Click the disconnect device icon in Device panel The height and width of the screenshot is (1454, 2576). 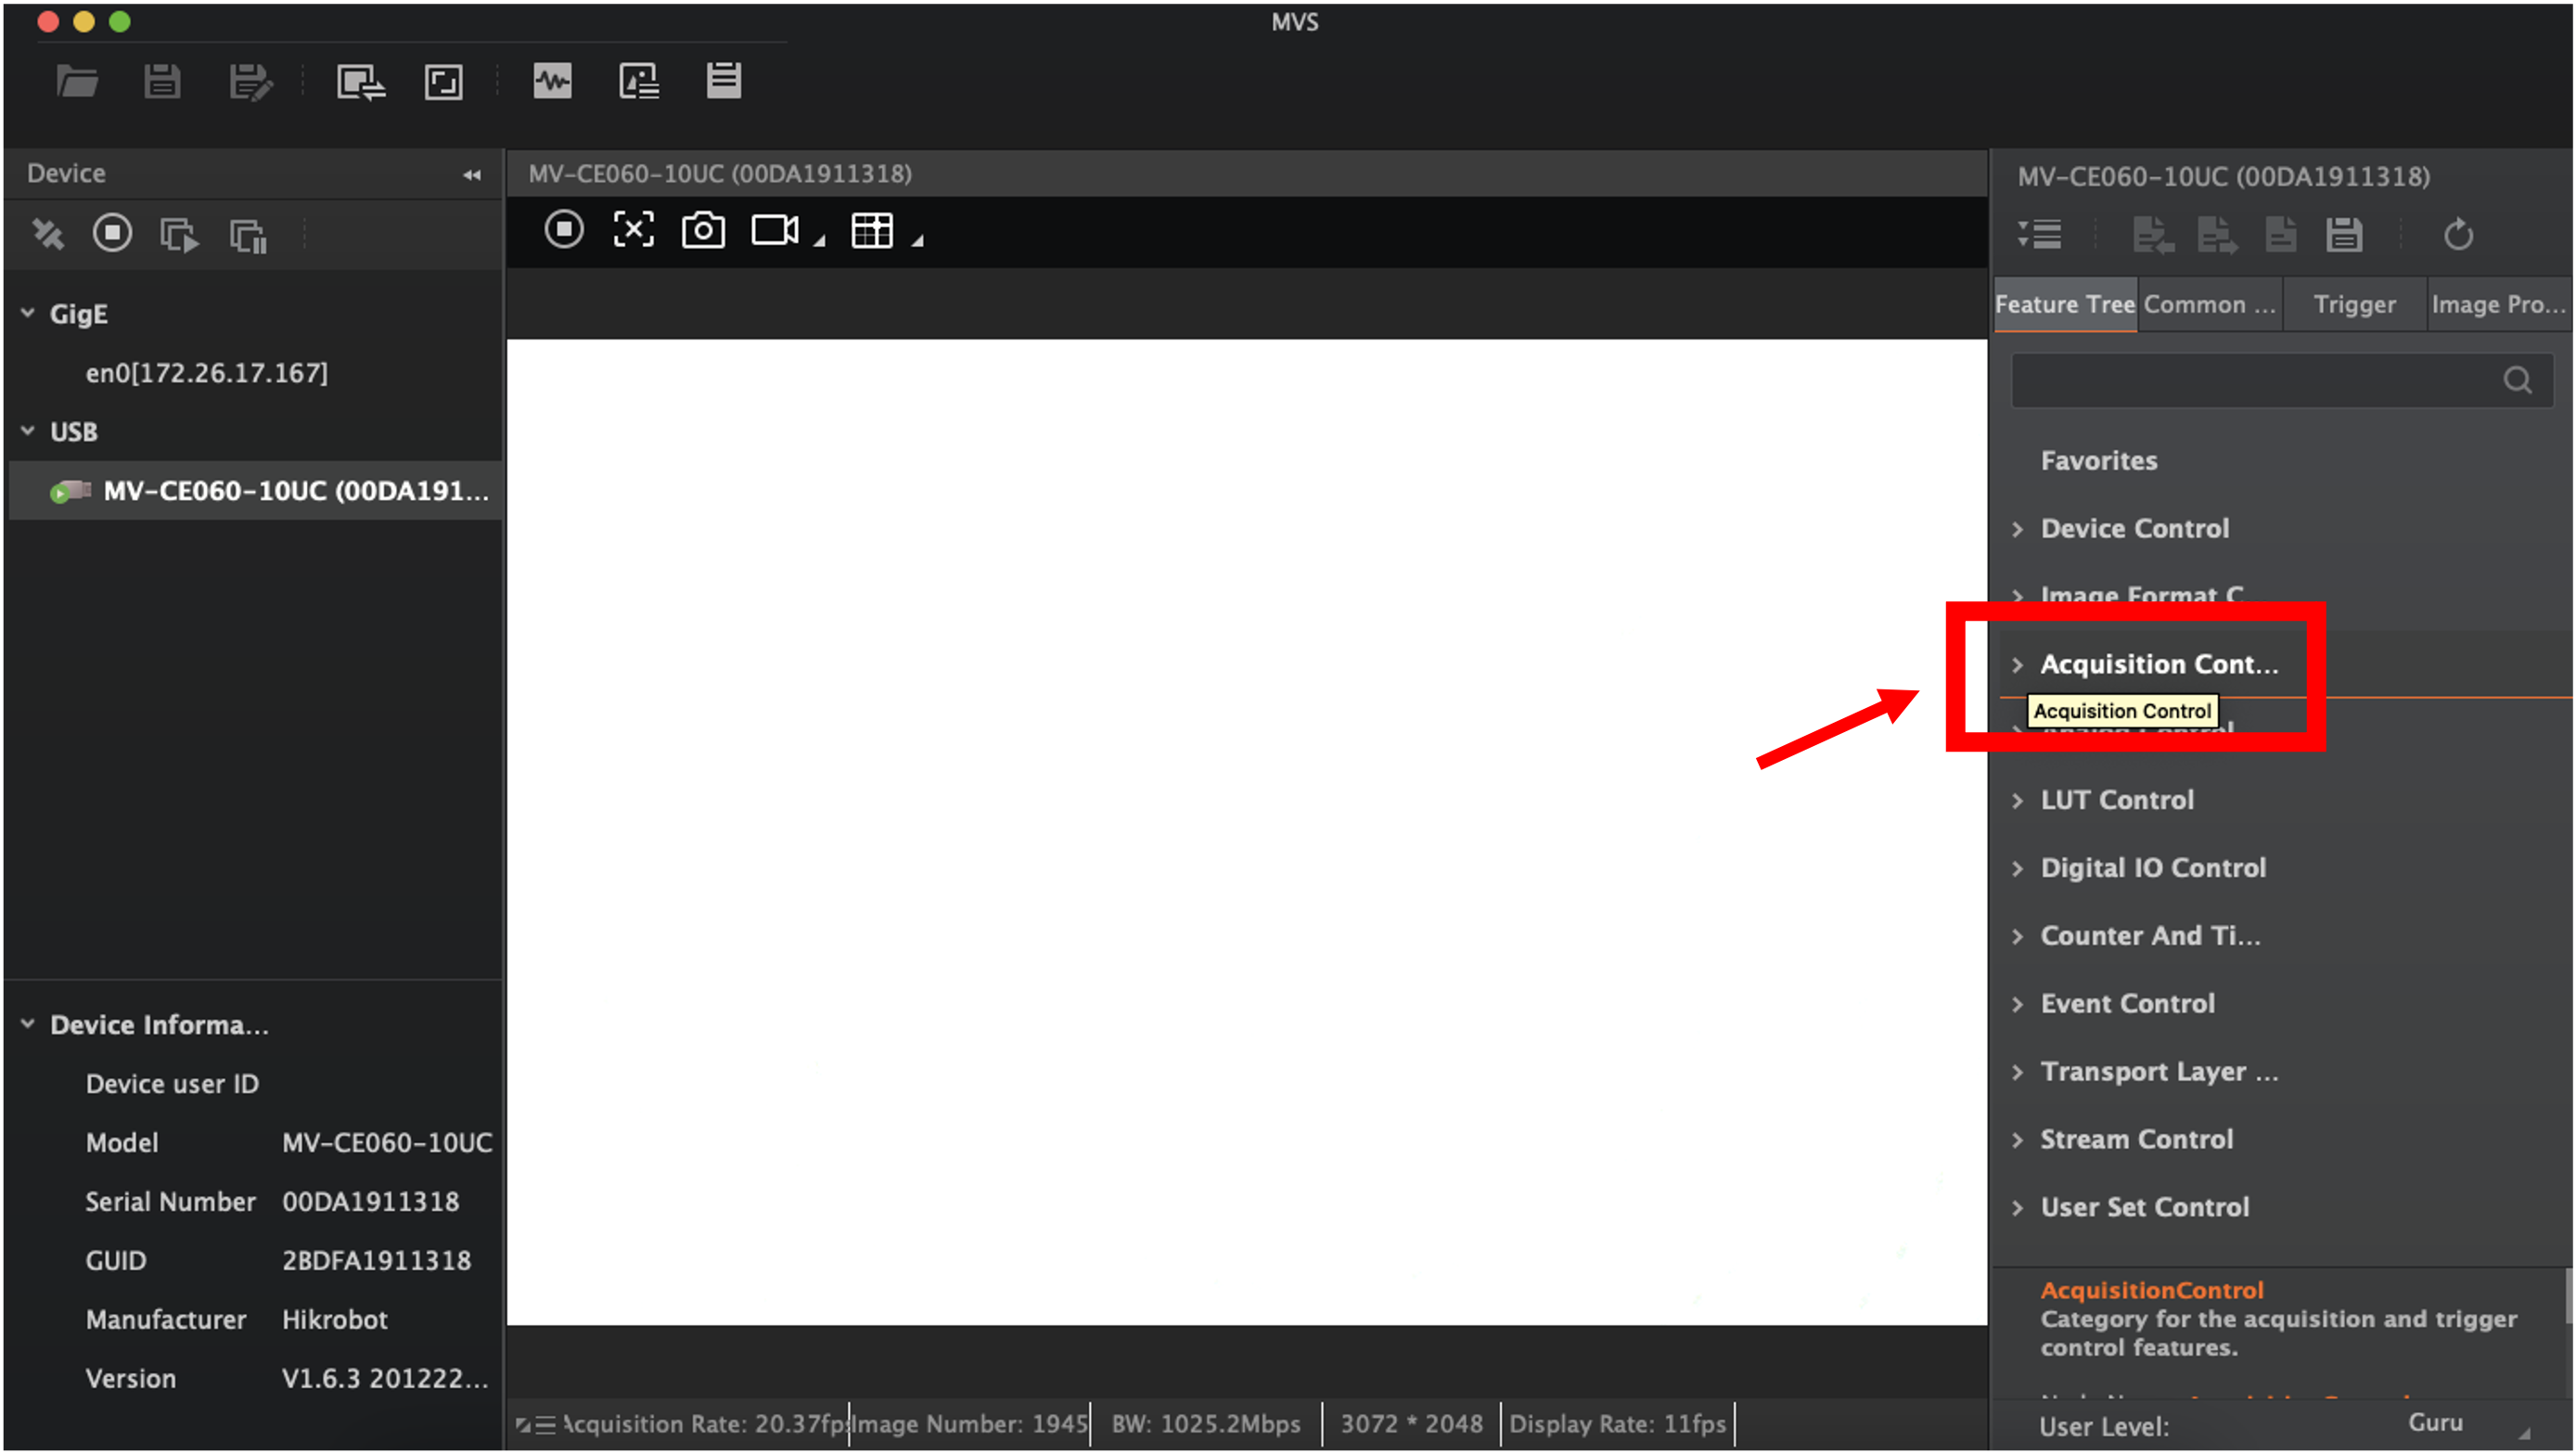coord(47,235)
